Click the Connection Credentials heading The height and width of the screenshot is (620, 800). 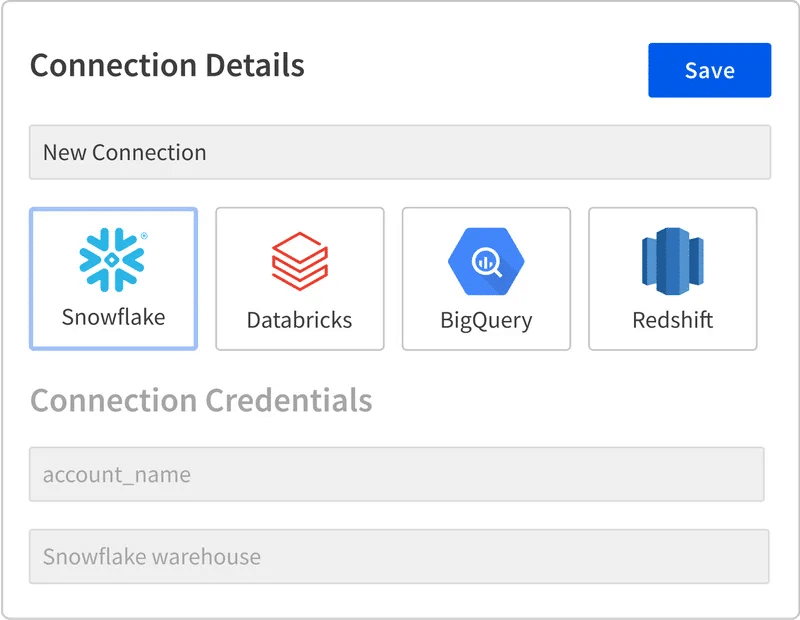tap(201, 400)
